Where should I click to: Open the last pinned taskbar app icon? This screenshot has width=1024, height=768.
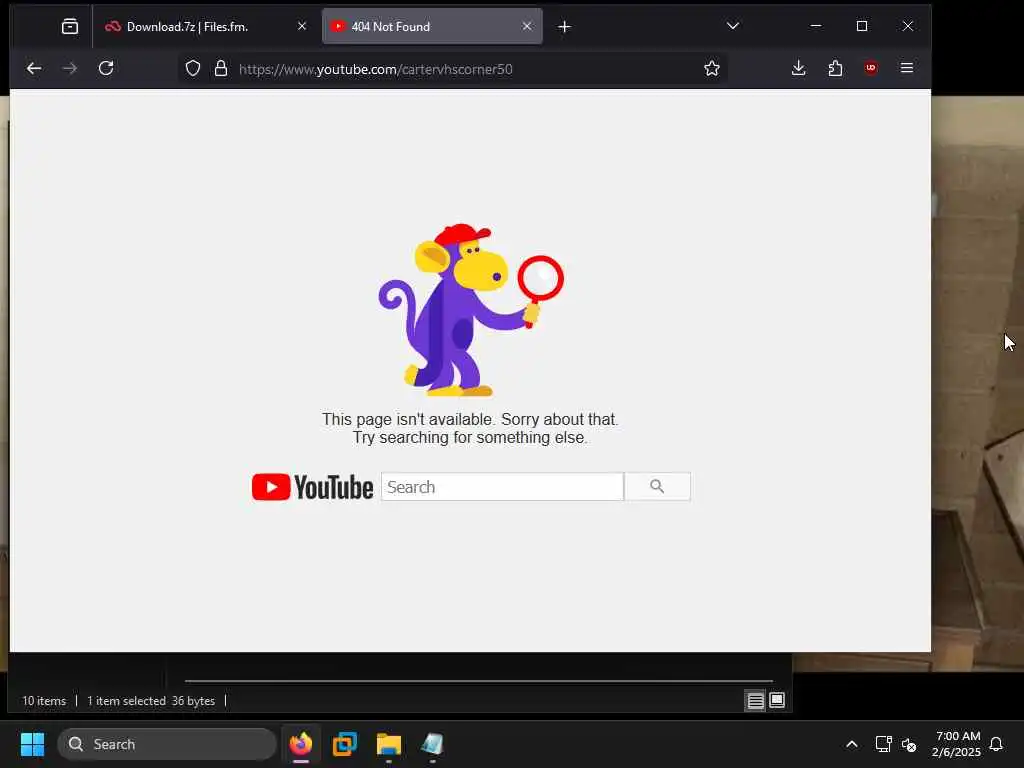pos(432,744)
